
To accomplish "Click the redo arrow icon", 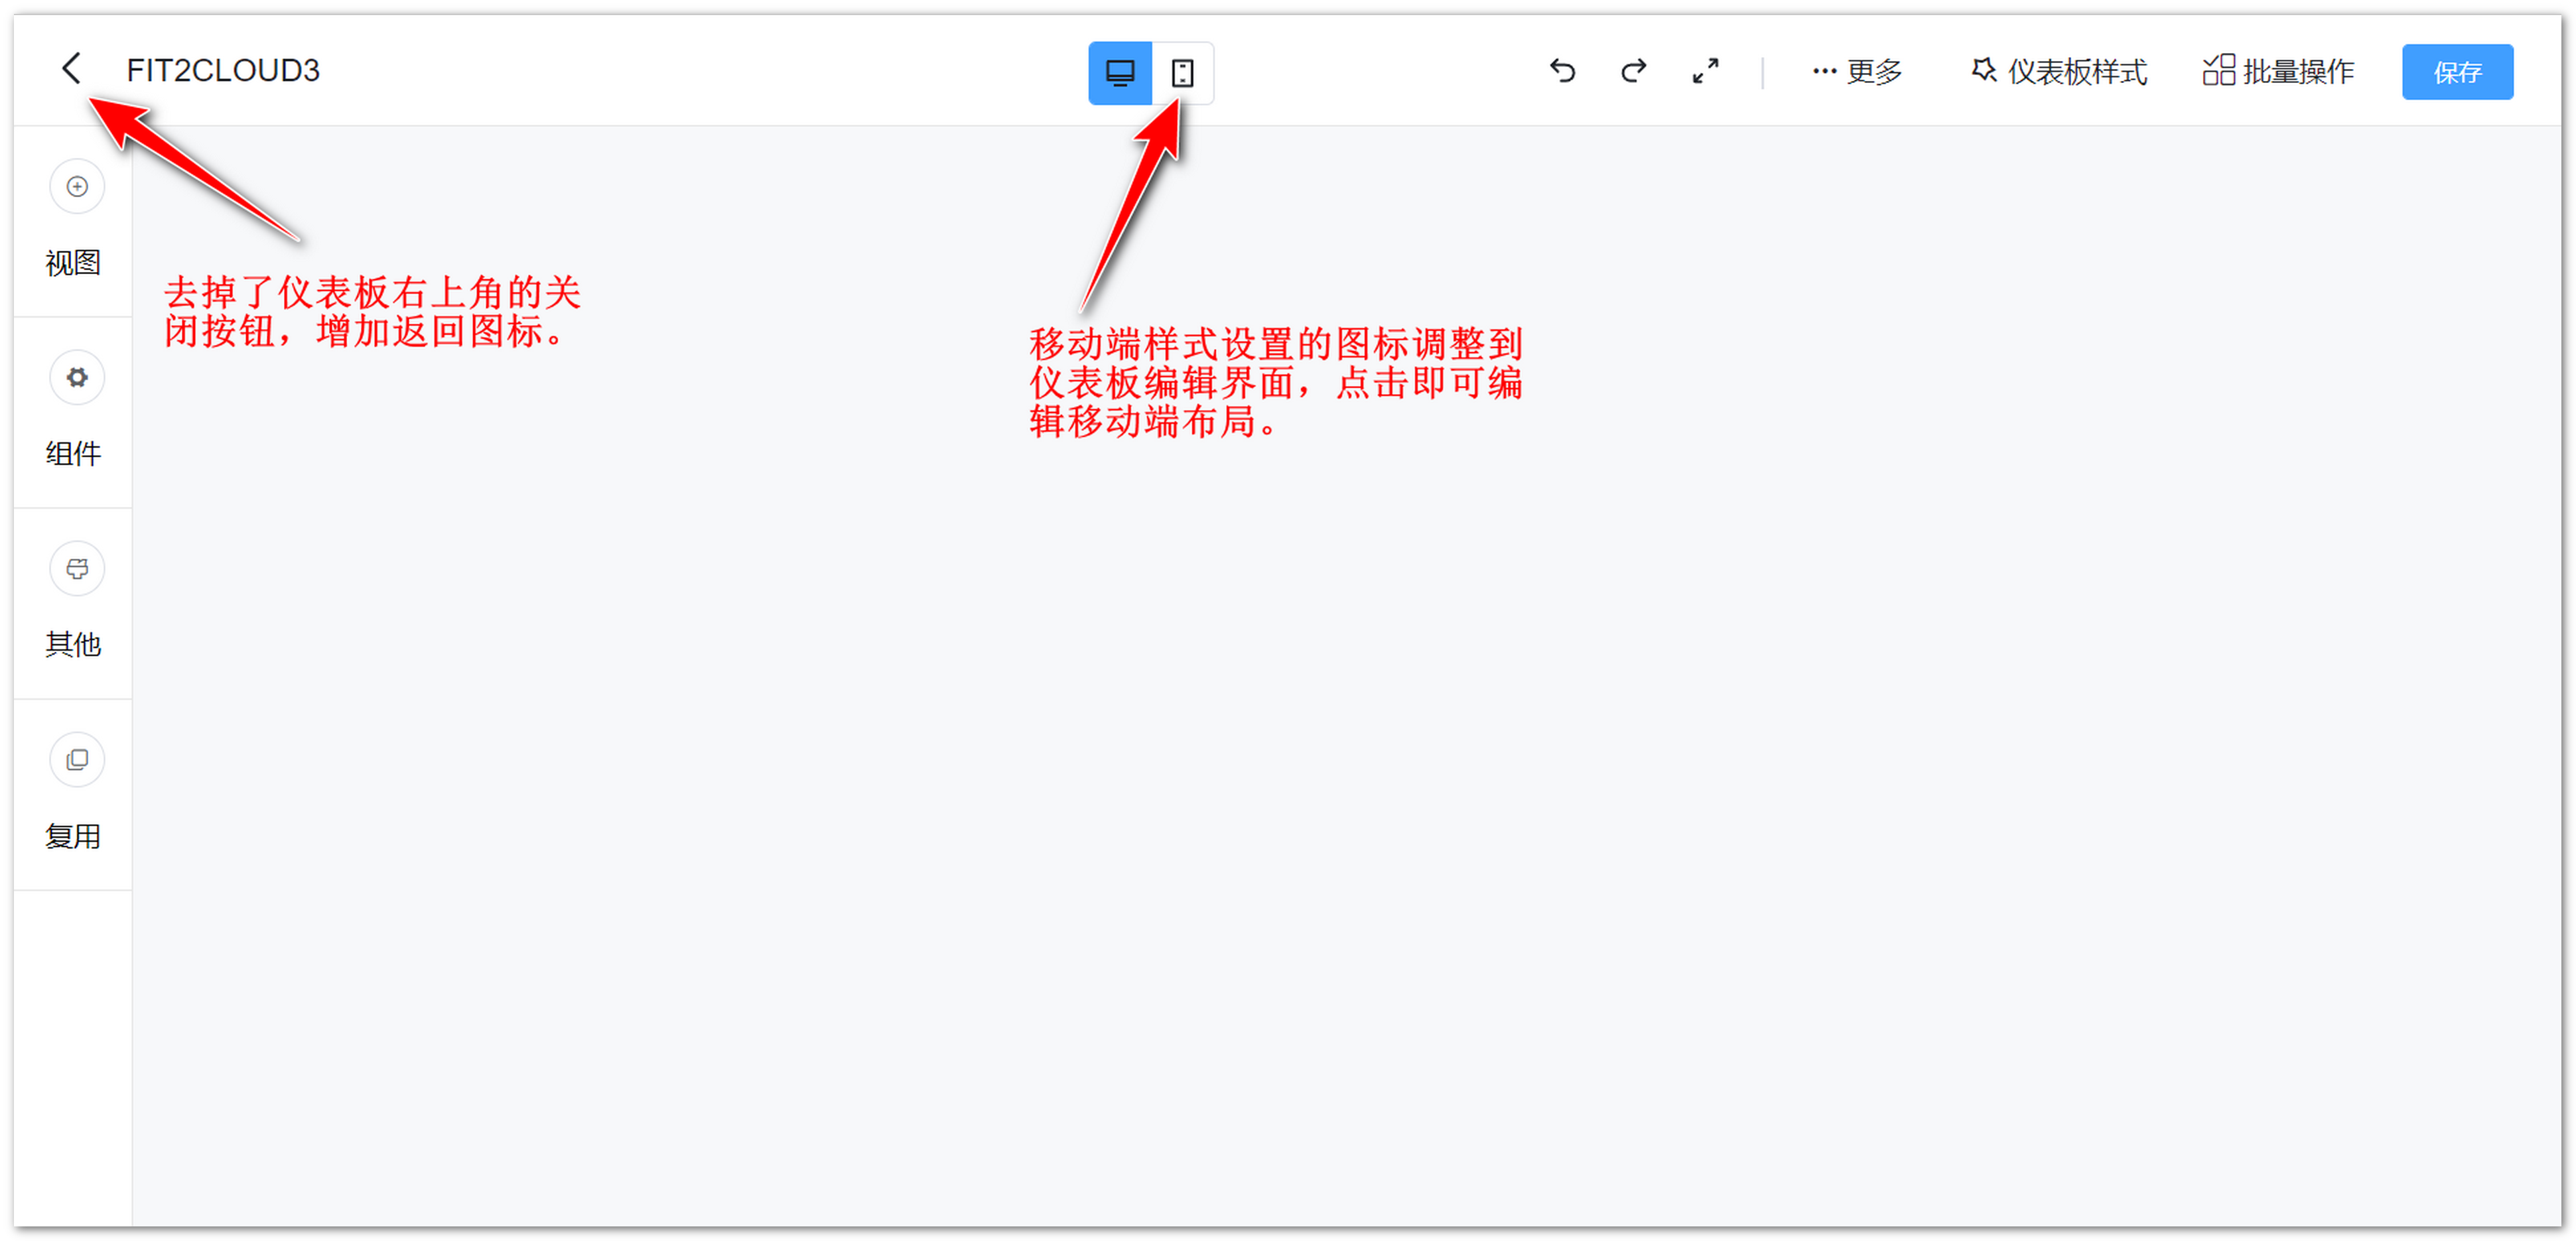I will pyautogui.click(x=1633, y=71).
